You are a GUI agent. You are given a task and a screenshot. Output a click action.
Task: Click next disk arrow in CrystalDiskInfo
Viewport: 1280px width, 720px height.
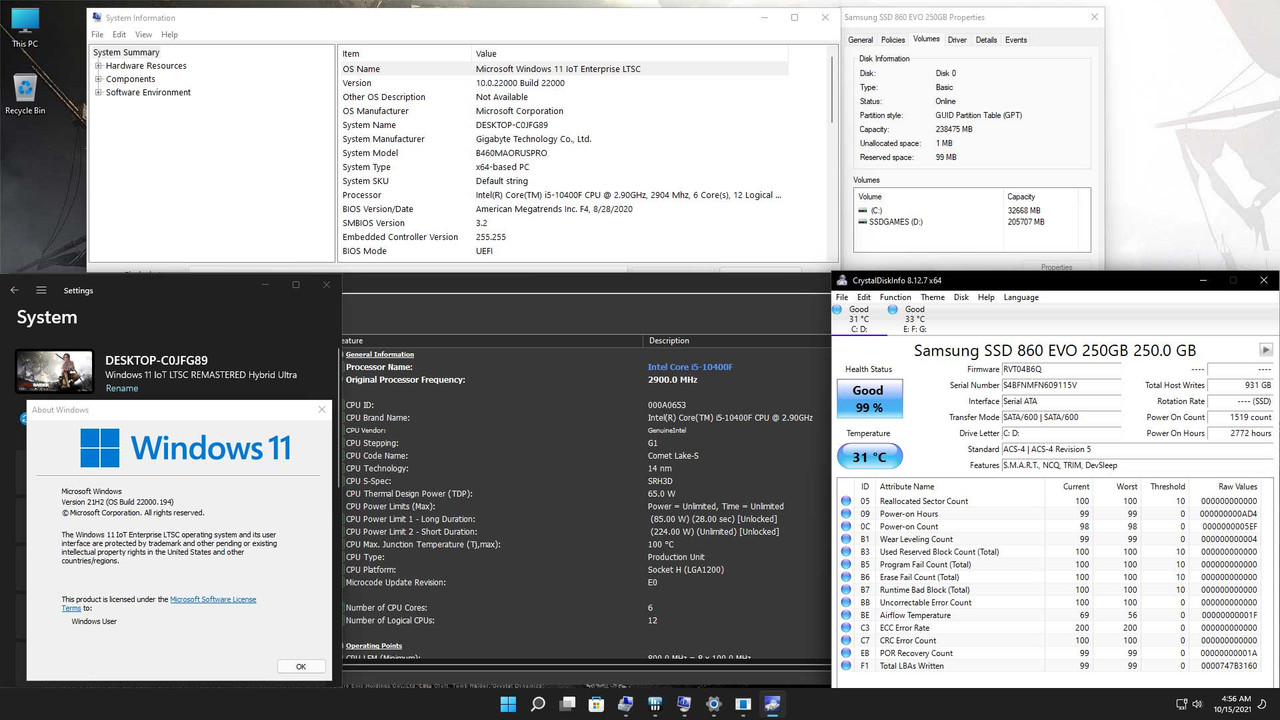click(1266, 350)
